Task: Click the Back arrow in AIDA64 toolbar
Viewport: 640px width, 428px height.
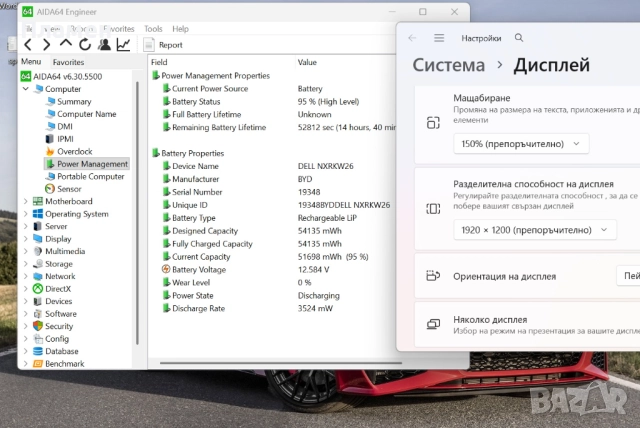Action: [x=28, y=44]
